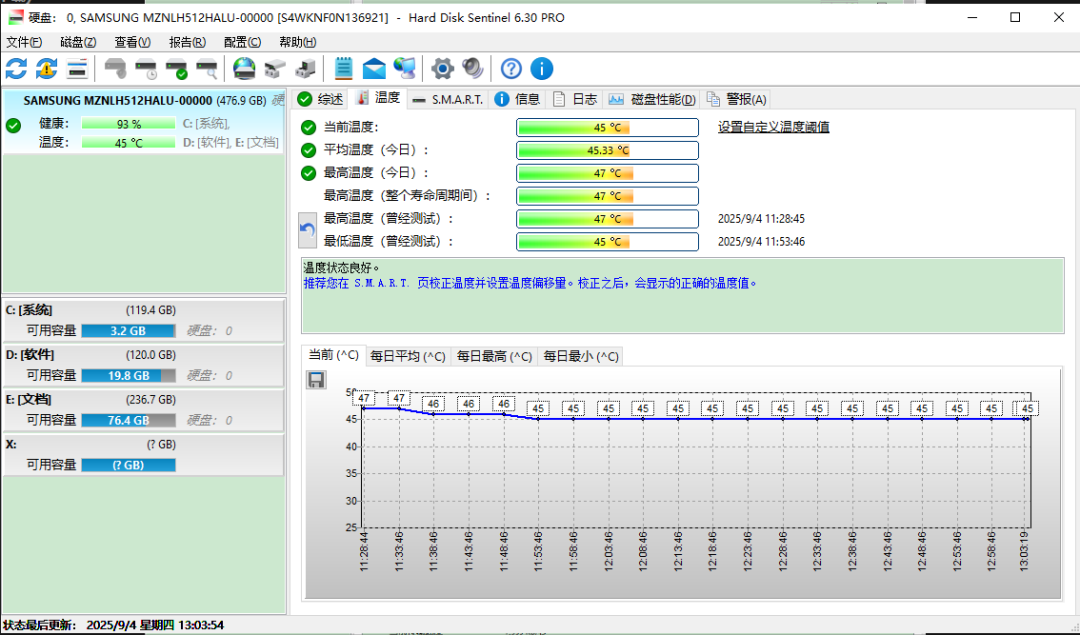Click the last 45 label at 13:03:19
The width and height of the screenshot is (1080, 635).
(x=1027, y=408)
